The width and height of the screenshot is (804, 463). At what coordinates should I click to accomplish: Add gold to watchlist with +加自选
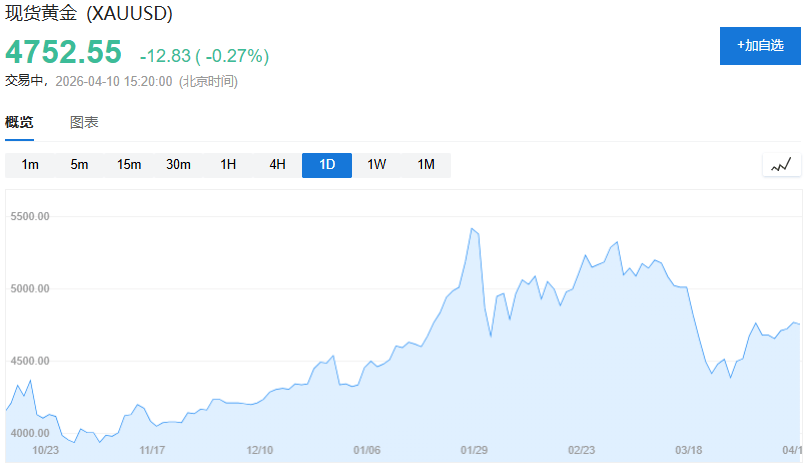760,45
